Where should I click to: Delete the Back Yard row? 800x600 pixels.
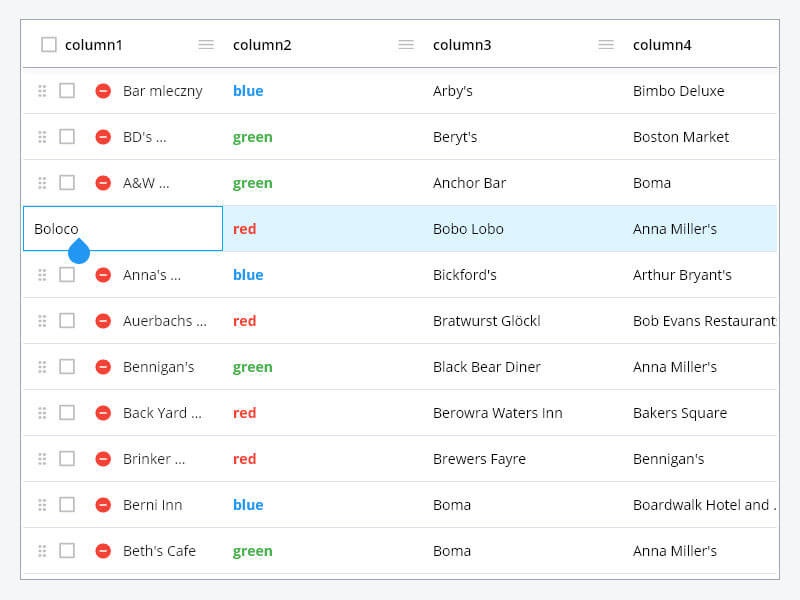[x=102, y=412]
